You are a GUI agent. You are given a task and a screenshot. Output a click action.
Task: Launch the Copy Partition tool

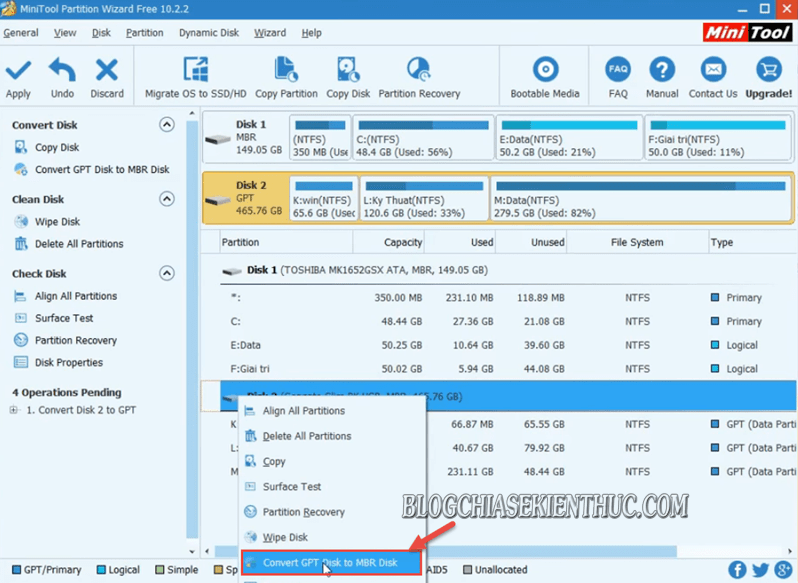[x=286, y=78]
